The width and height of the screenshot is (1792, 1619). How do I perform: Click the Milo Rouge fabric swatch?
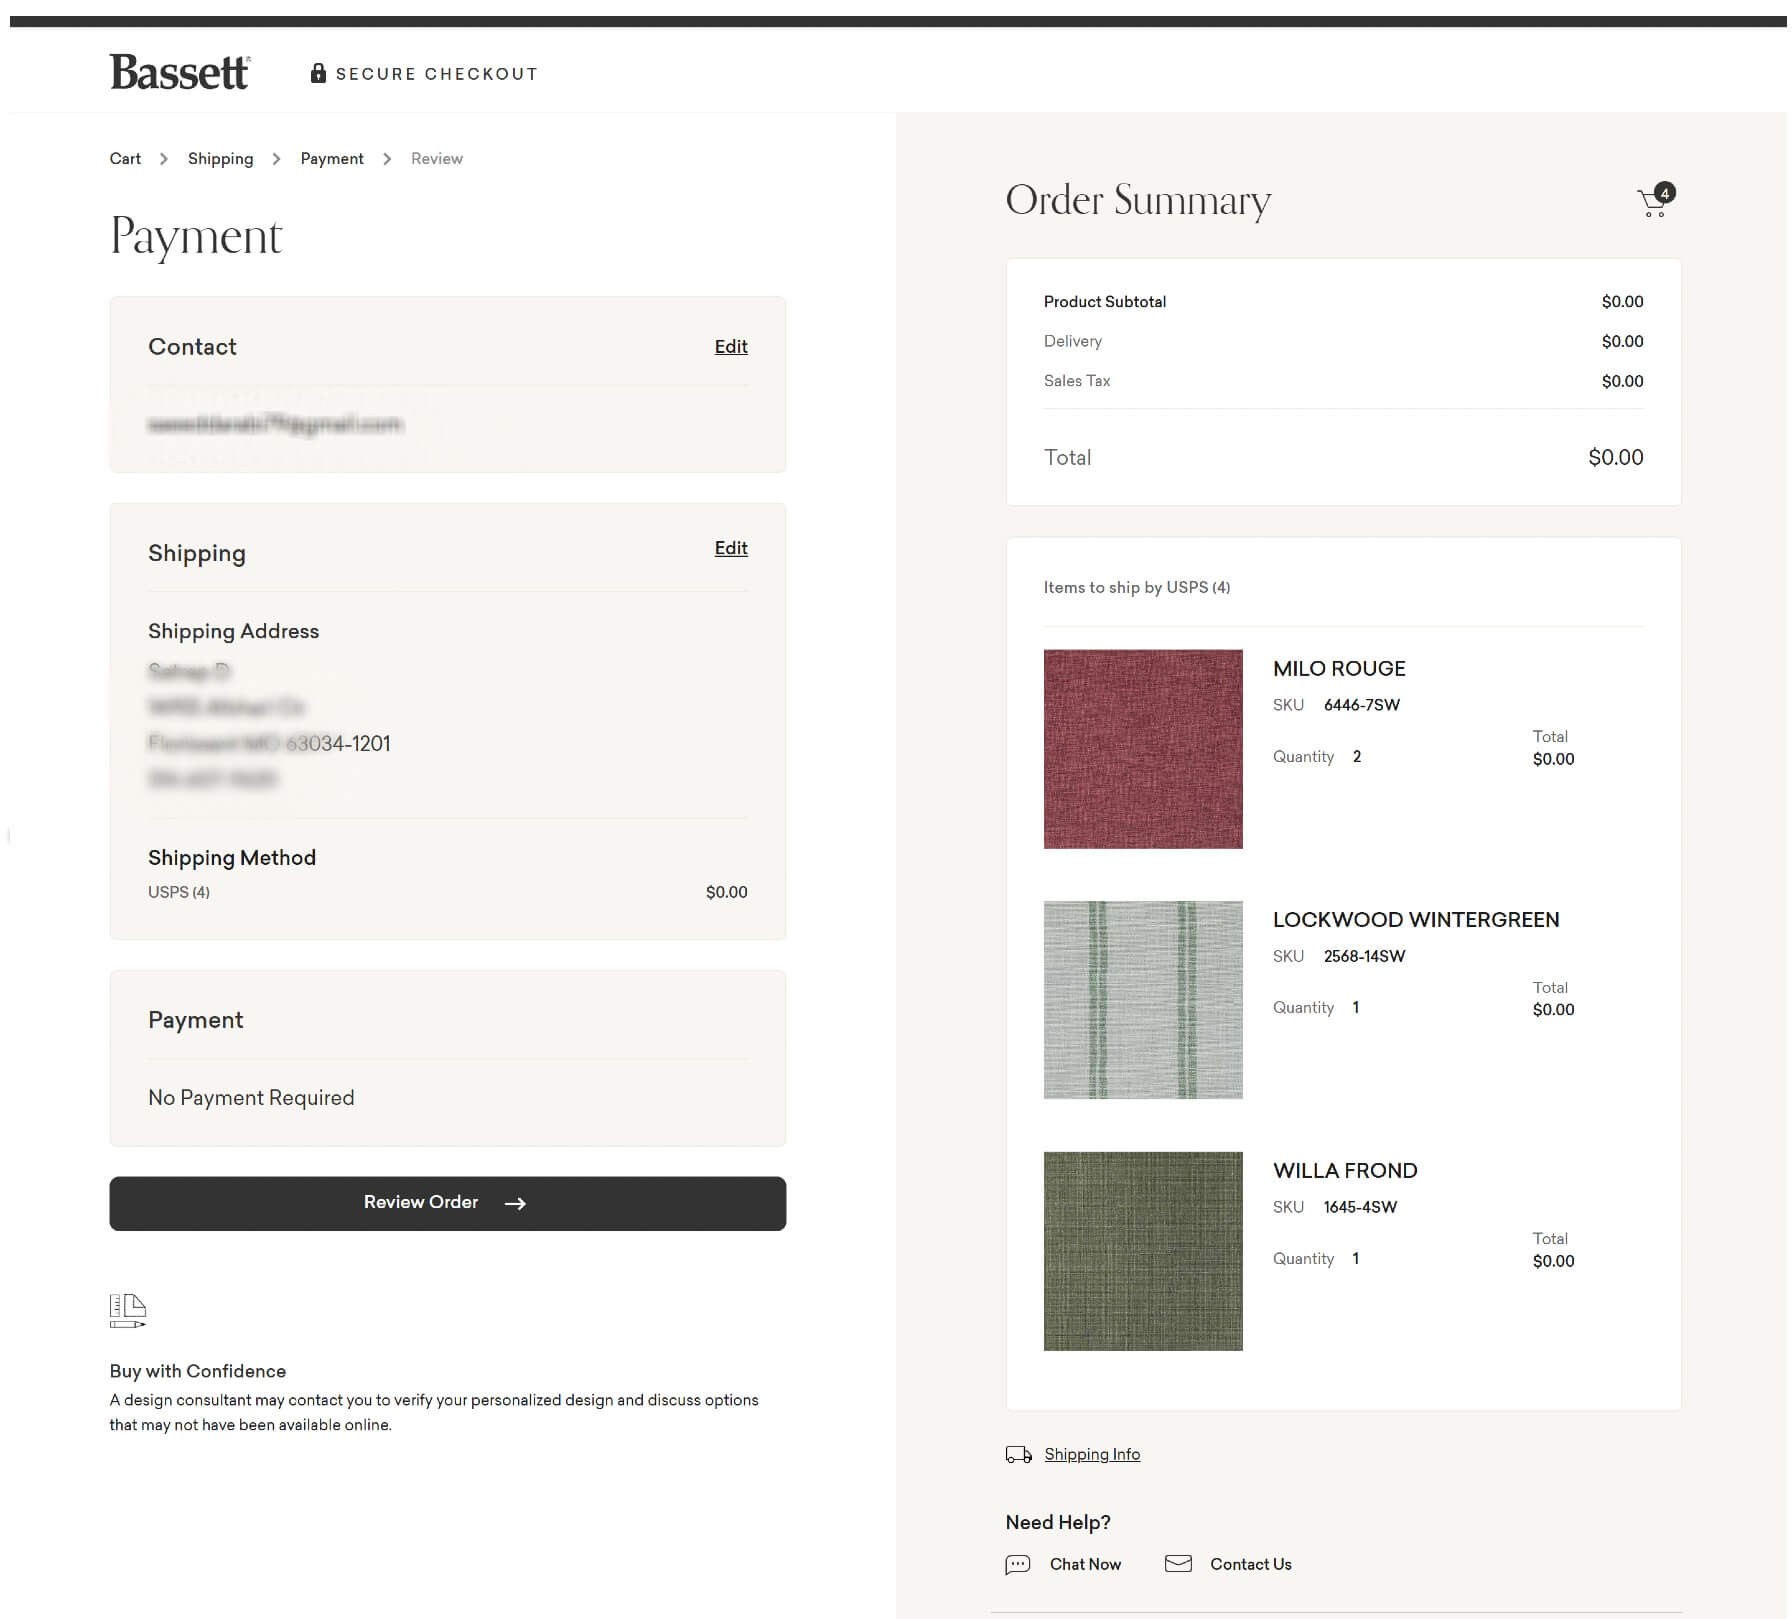pyautogui.click(x=1143, y=749)
